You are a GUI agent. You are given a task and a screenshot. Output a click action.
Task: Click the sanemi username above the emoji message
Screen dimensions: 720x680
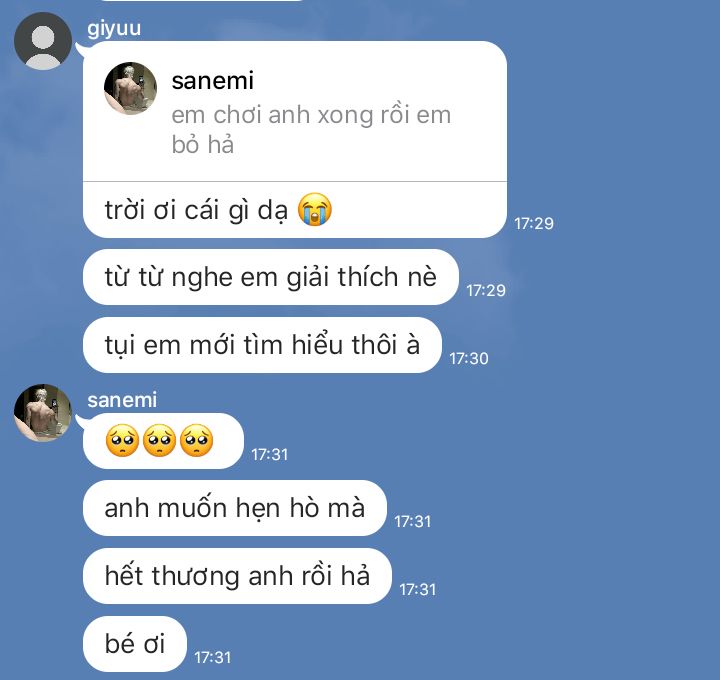click(x=122, y=400)
